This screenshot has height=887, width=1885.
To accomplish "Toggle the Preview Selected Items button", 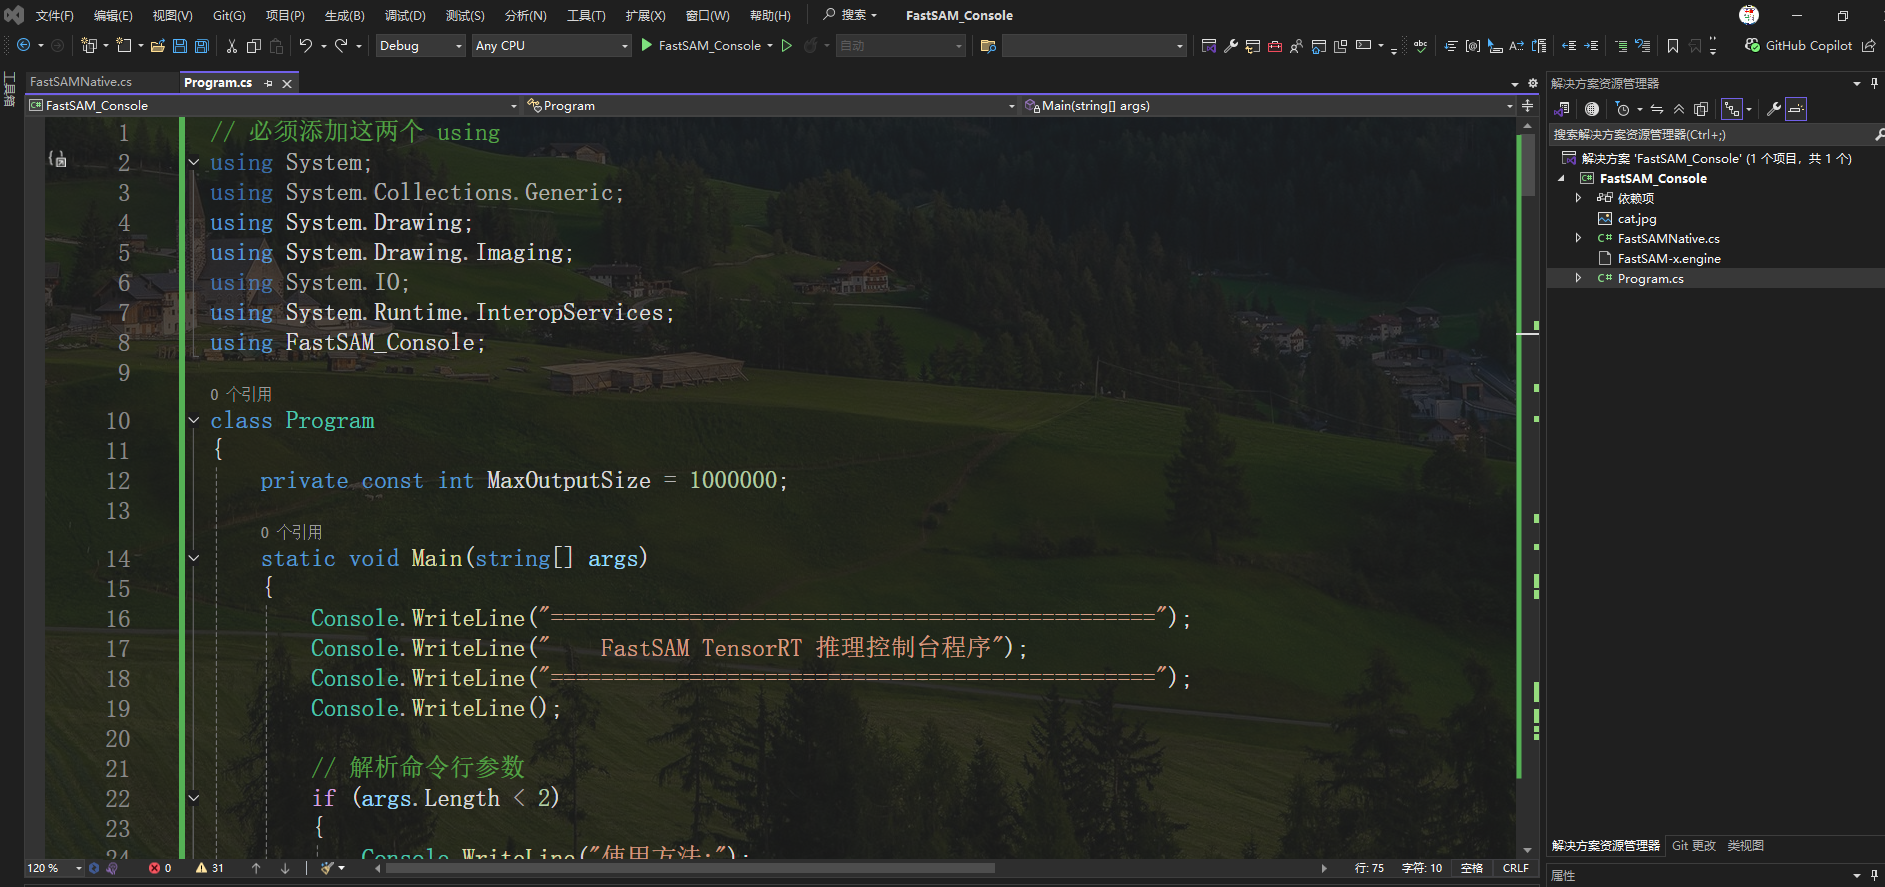I will [1796, 109].
